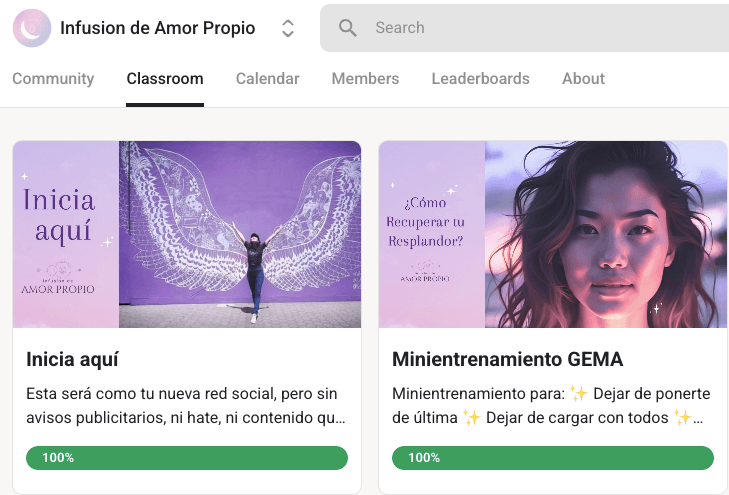Click the Inicia aquí 100% progress bar
Screen dimensions: 729x495
(187, 458)
